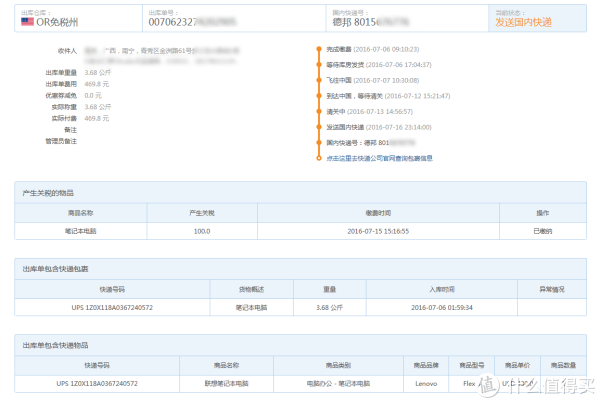Click the 飞往中国 timeline entry
Viewport: 600px width, 403px height.
(372, 80)
